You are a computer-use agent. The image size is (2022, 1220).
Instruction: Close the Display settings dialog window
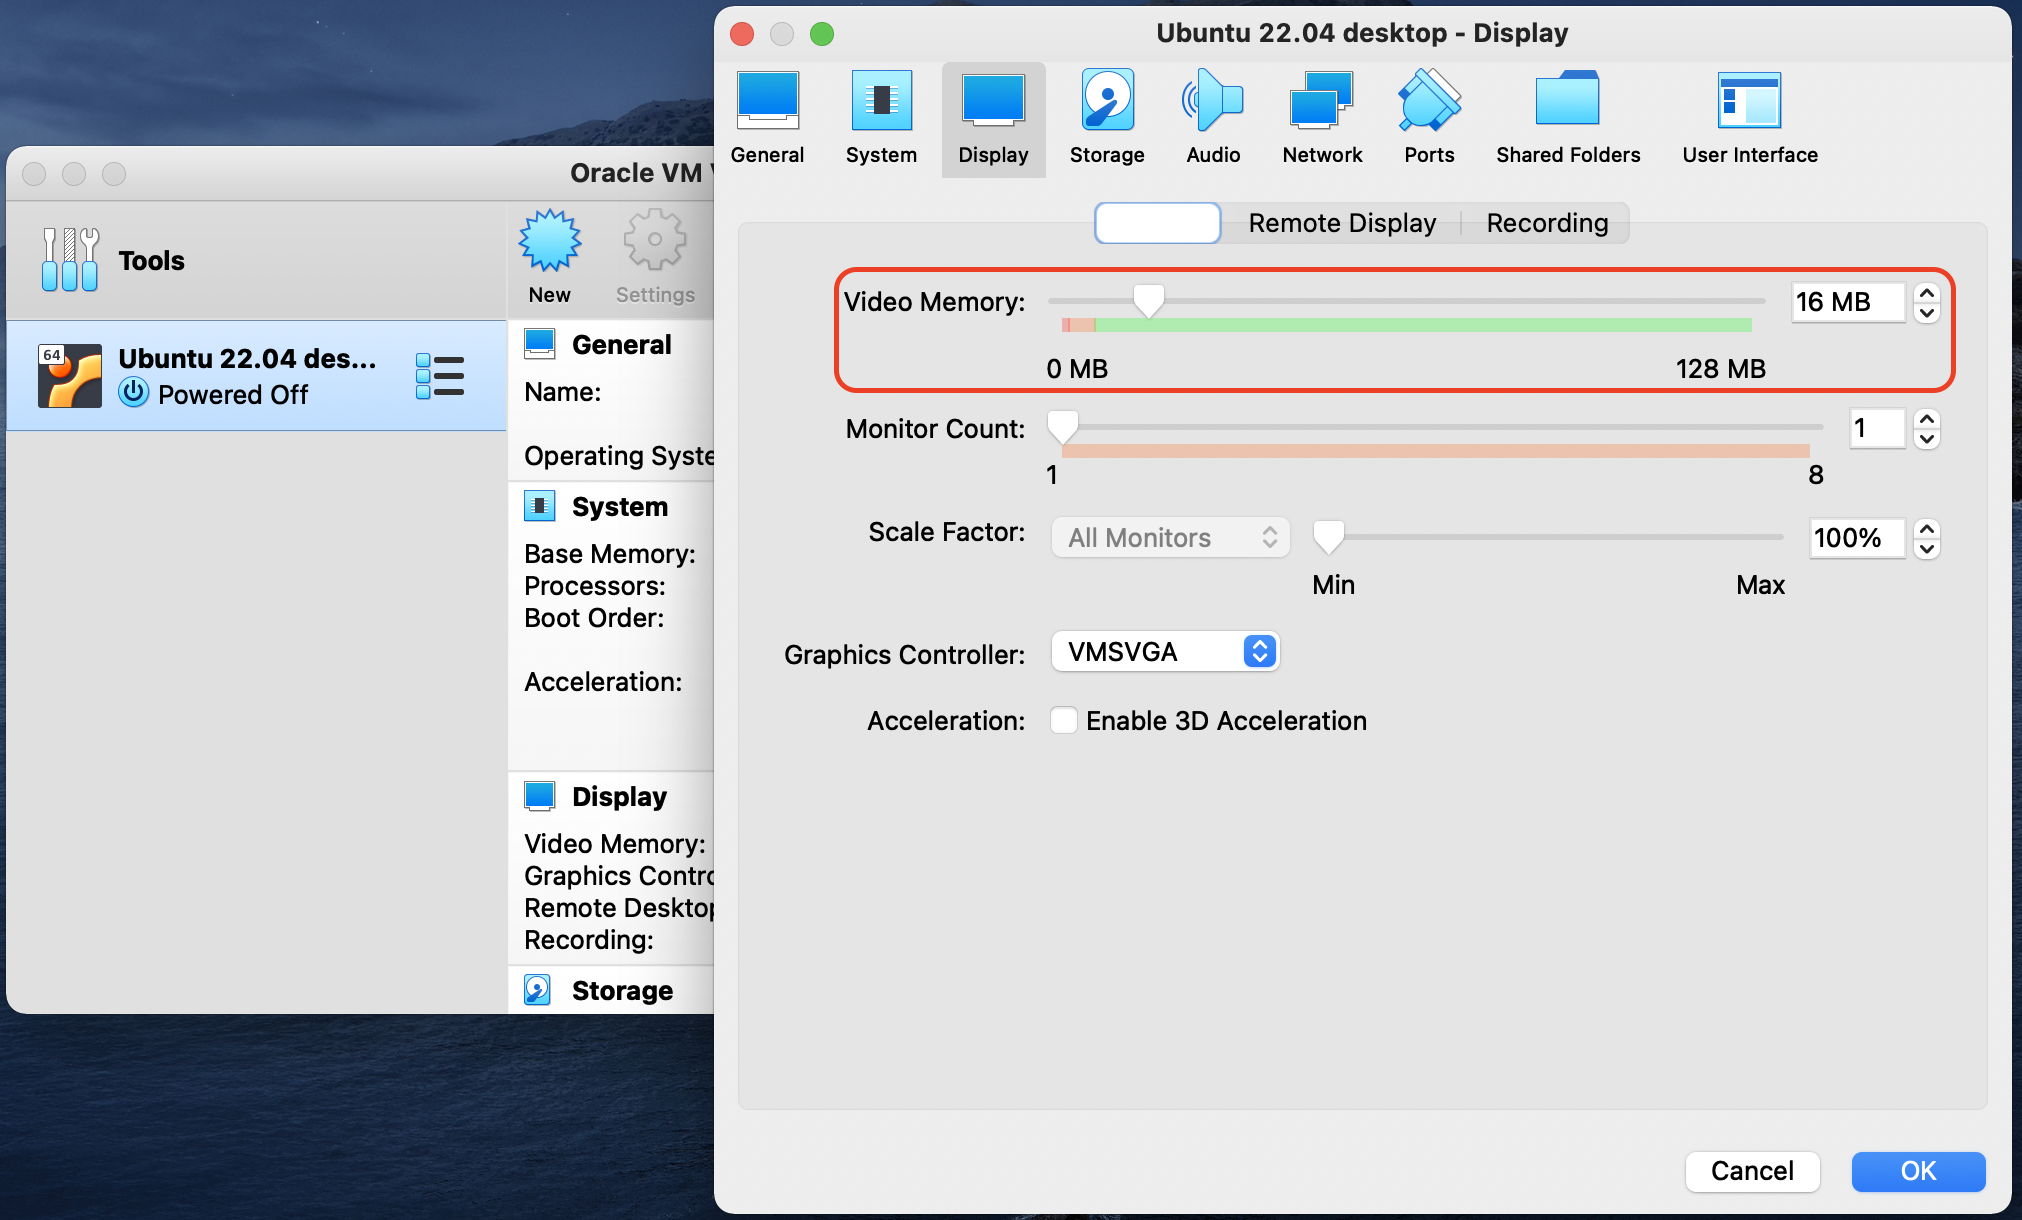(x=742, y=33)
